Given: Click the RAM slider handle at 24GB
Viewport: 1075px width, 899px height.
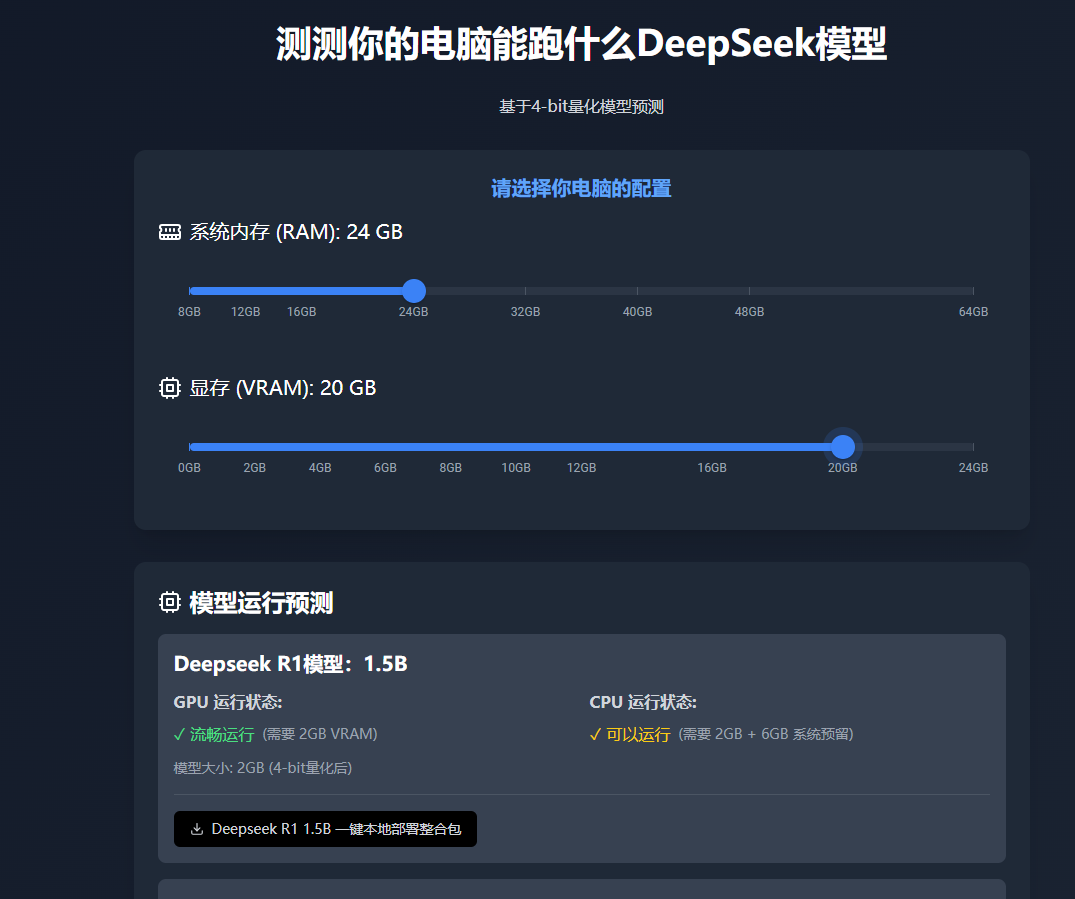Looking at the screenshot, I should (x=413, y=291).
